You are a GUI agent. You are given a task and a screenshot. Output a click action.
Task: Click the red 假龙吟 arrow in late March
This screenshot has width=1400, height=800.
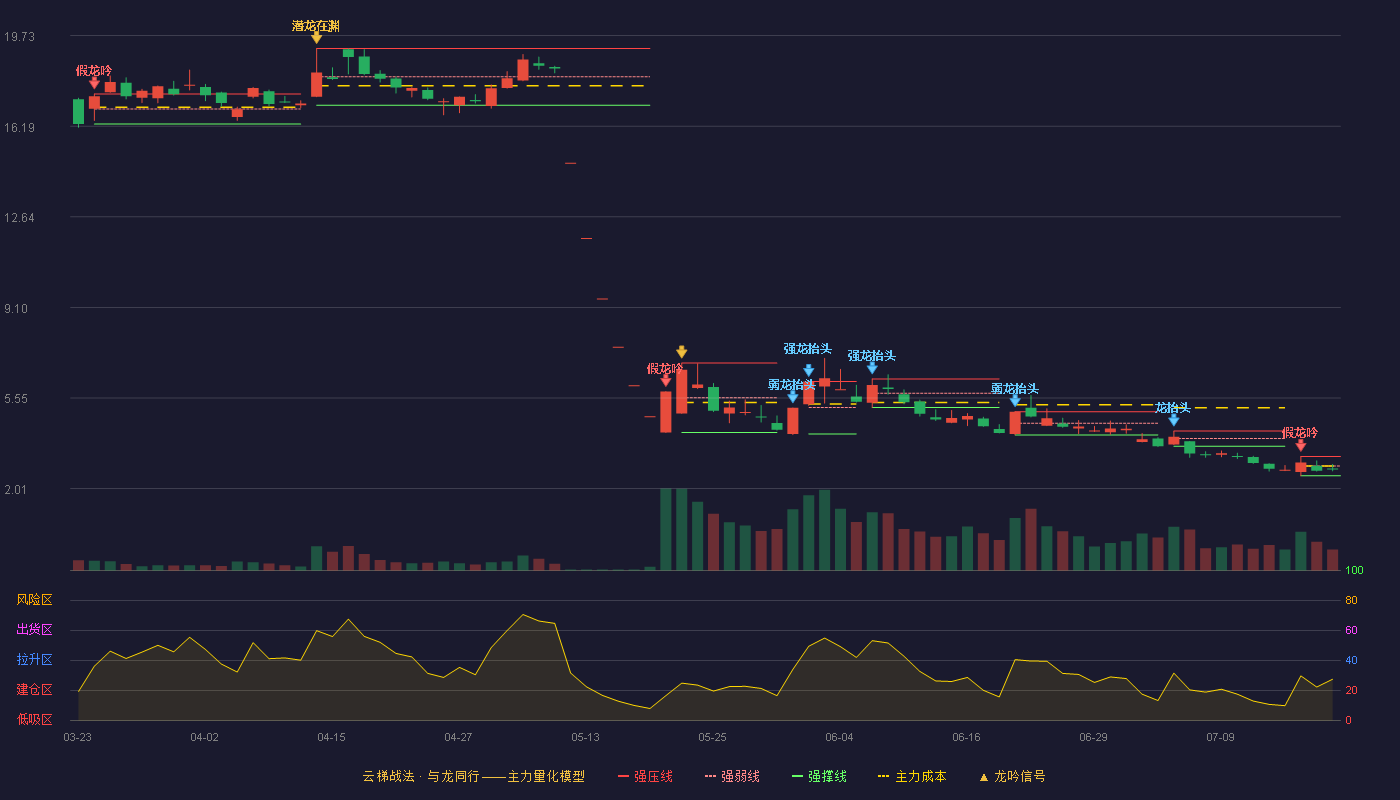pyautogui.click(x=94, y=83)
